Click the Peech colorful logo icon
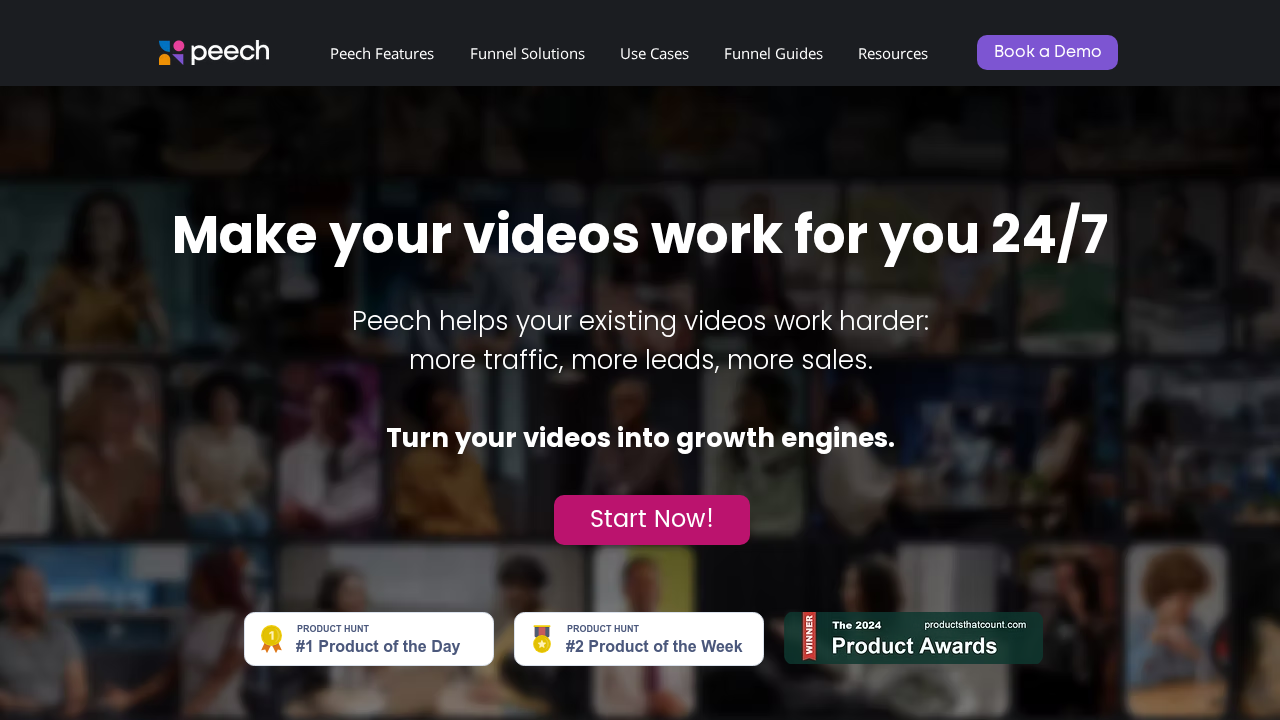Screen dimensions: 1280x720 (x=171, y=53)
